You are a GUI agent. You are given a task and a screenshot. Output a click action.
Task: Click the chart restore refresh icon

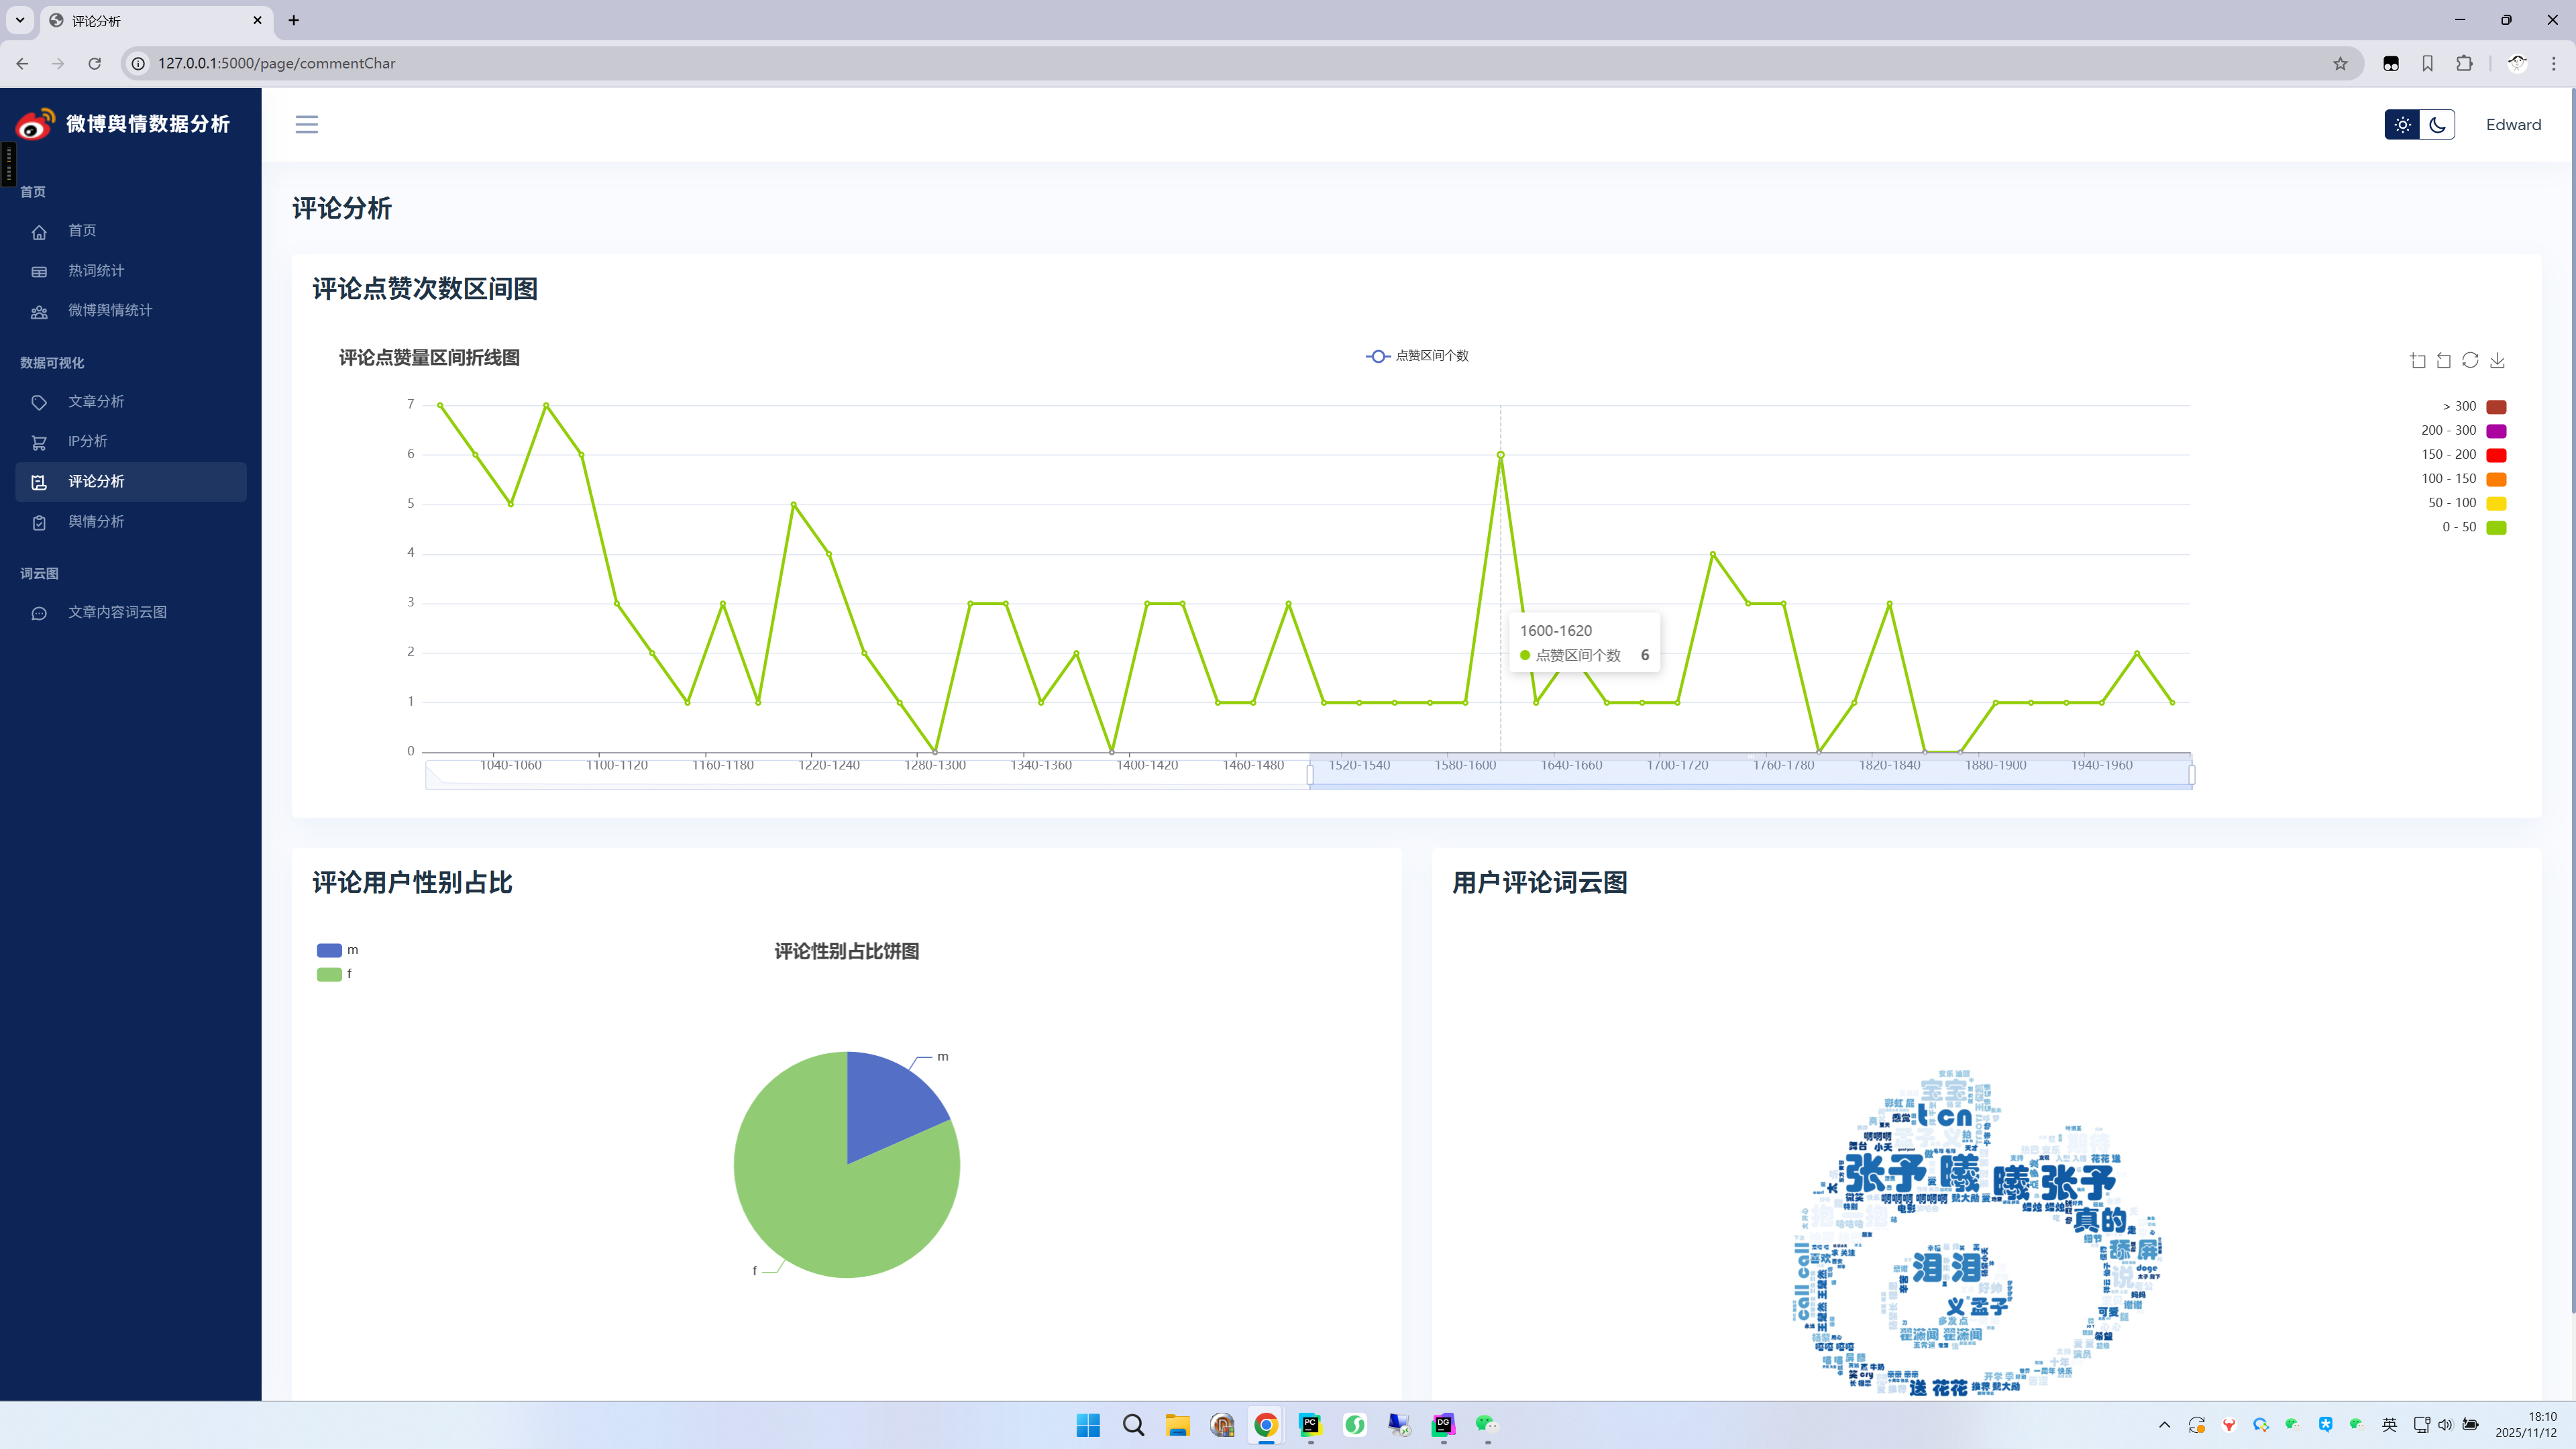2470,360
